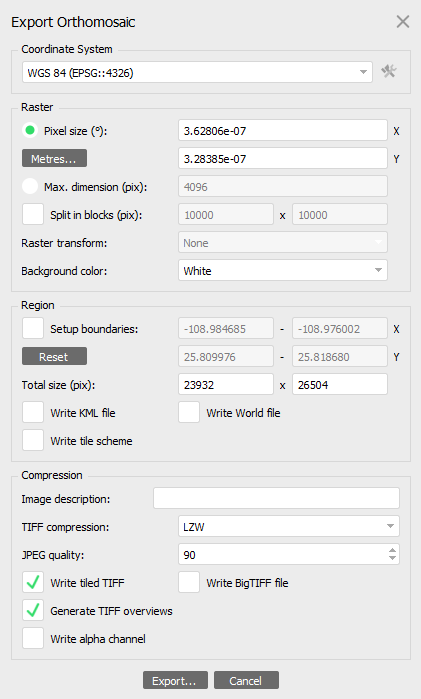Enable Split in blocks checkbox
Viewport: 421px width, 699px height.
click(x=33, y=214)
